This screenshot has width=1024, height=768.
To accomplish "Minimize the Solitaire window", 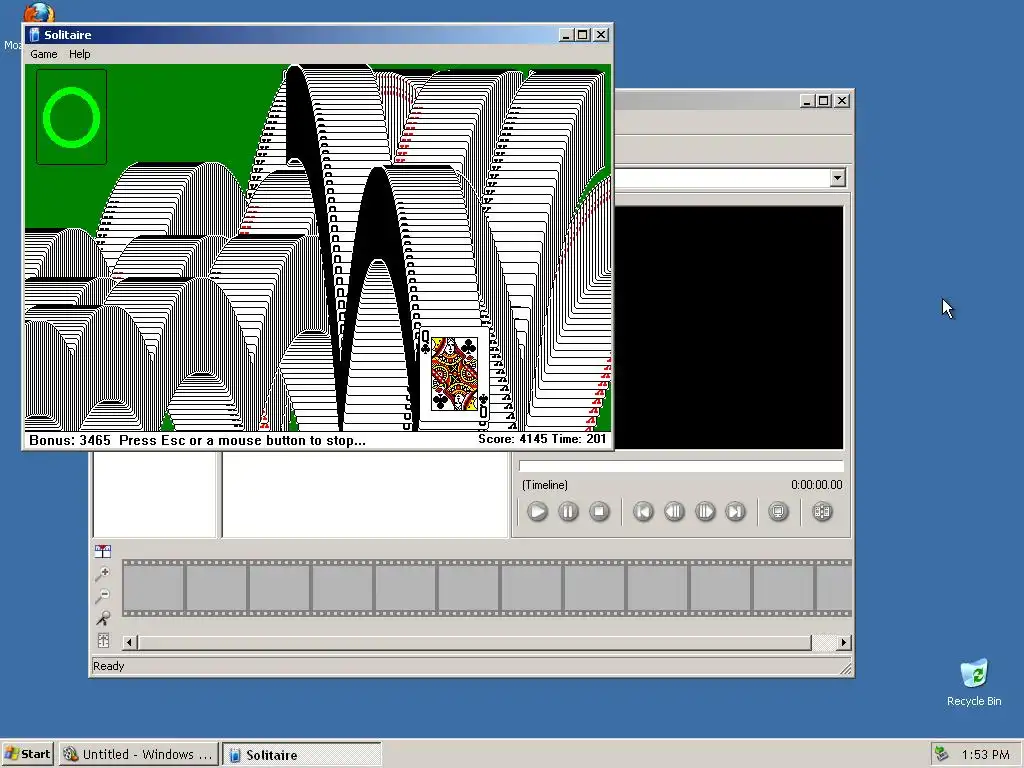I will (566, 35).
